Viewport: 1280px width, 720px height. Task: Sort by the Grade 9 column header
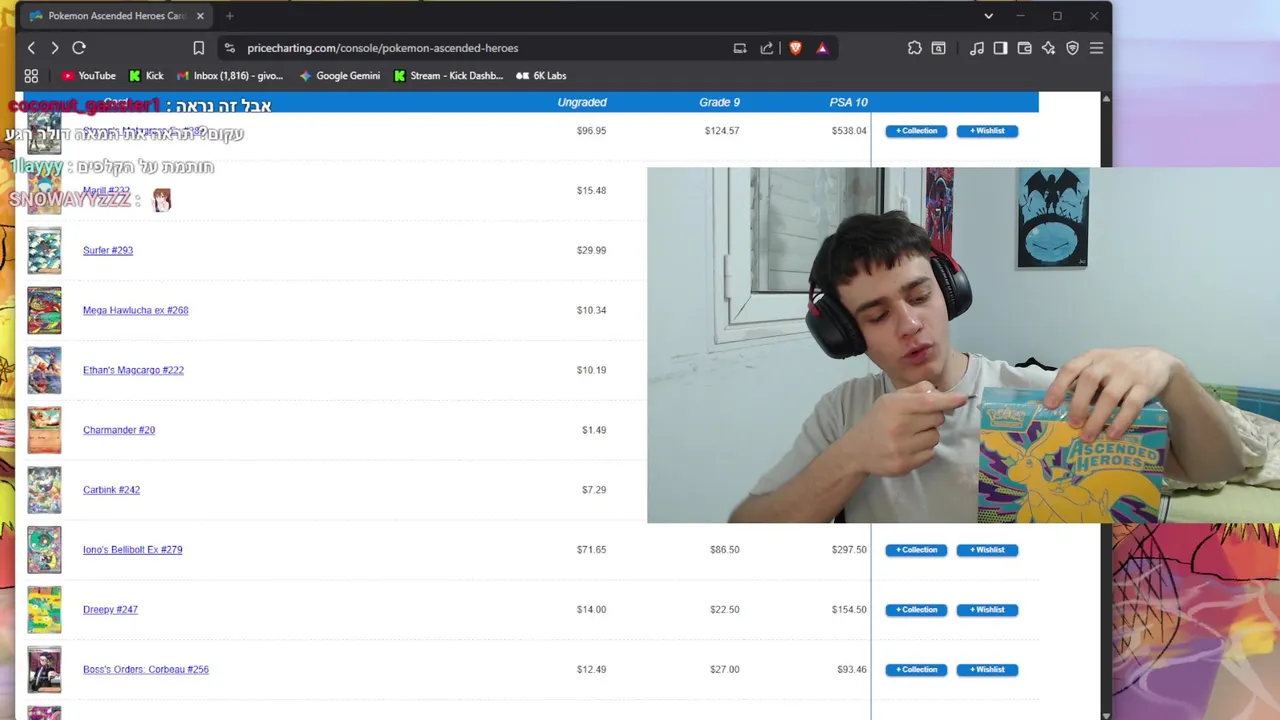[720, 102]
